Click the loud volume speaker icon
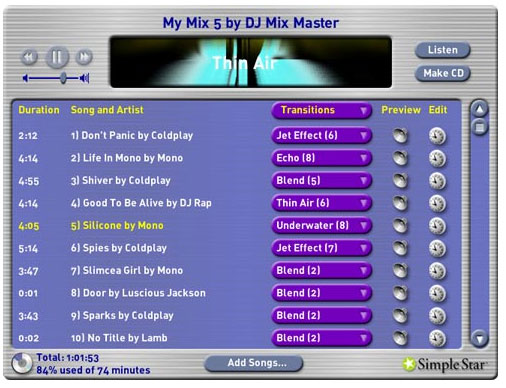This screenshot has height=388, width=506. pyautogui.click(x=85, y=78)
